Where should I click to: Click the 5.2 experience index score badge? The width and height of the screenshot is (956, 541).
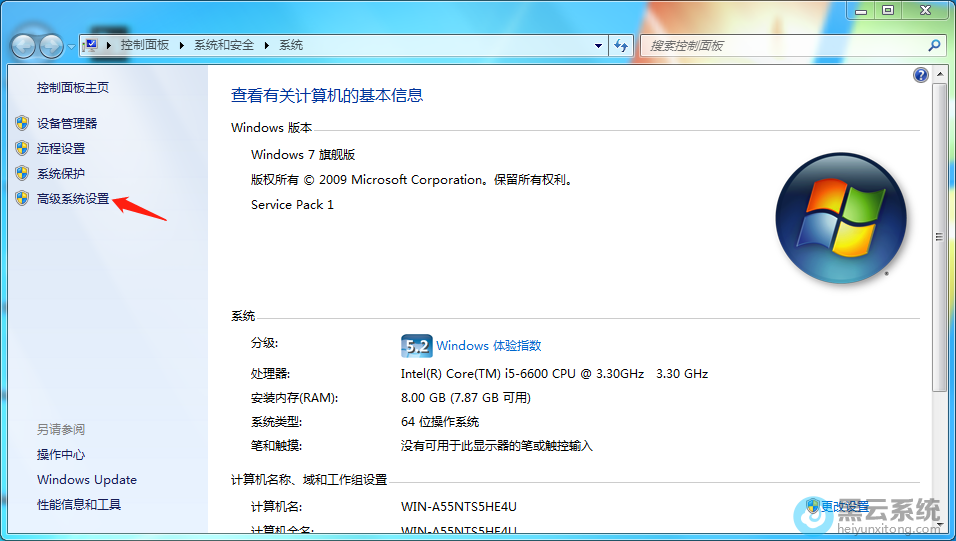[416, 346]
